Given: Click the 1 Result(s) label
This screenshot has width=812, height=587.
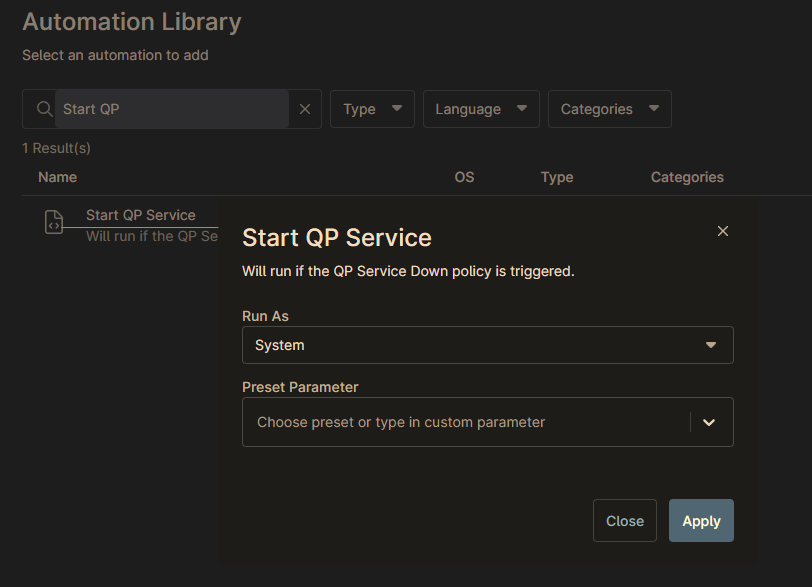Looking at the screenshot, I should click(55, 147).
